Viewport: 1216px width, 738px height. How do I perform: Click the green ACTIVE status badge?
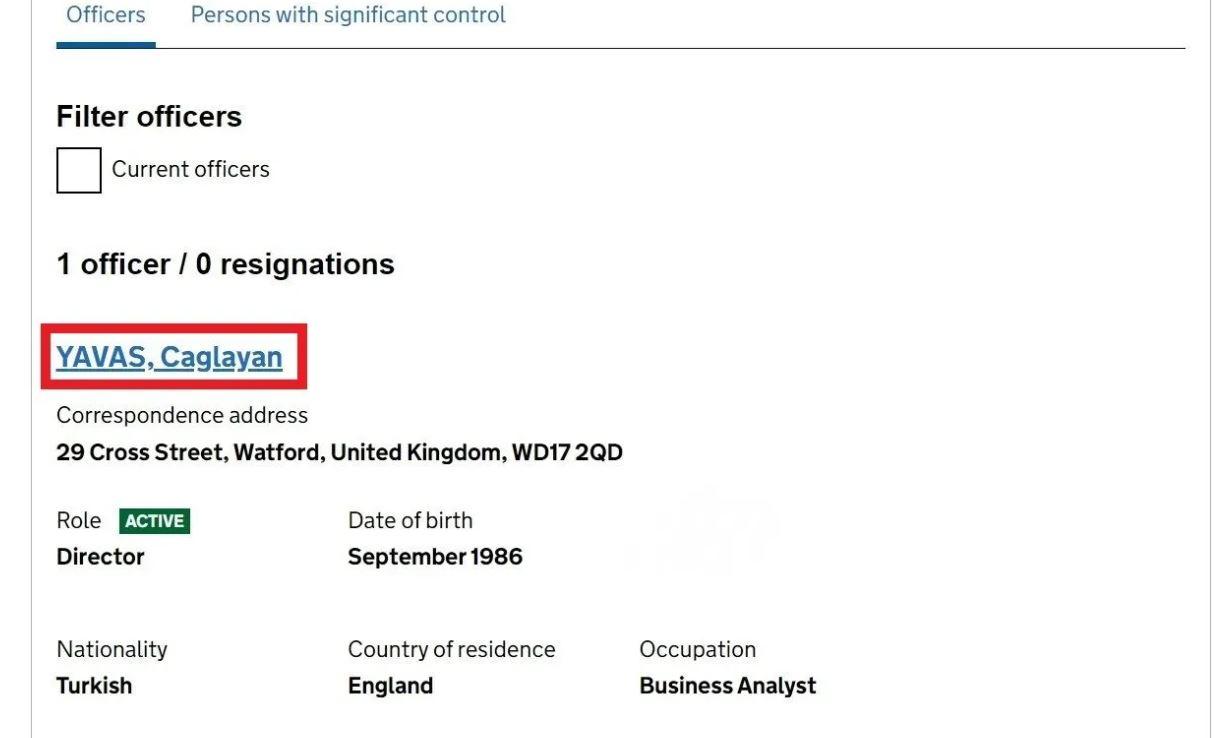pyautogui.click(x=154, y=521)
